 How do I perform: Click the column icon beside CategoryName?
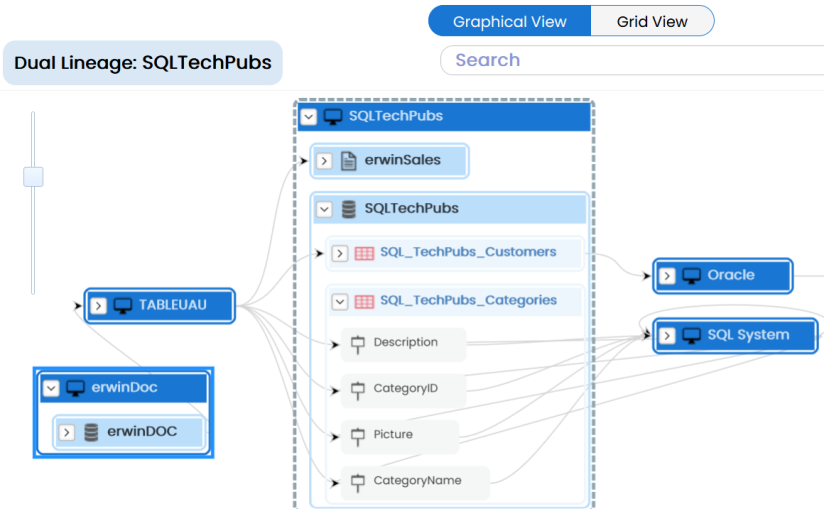click(x=358, y=483)
